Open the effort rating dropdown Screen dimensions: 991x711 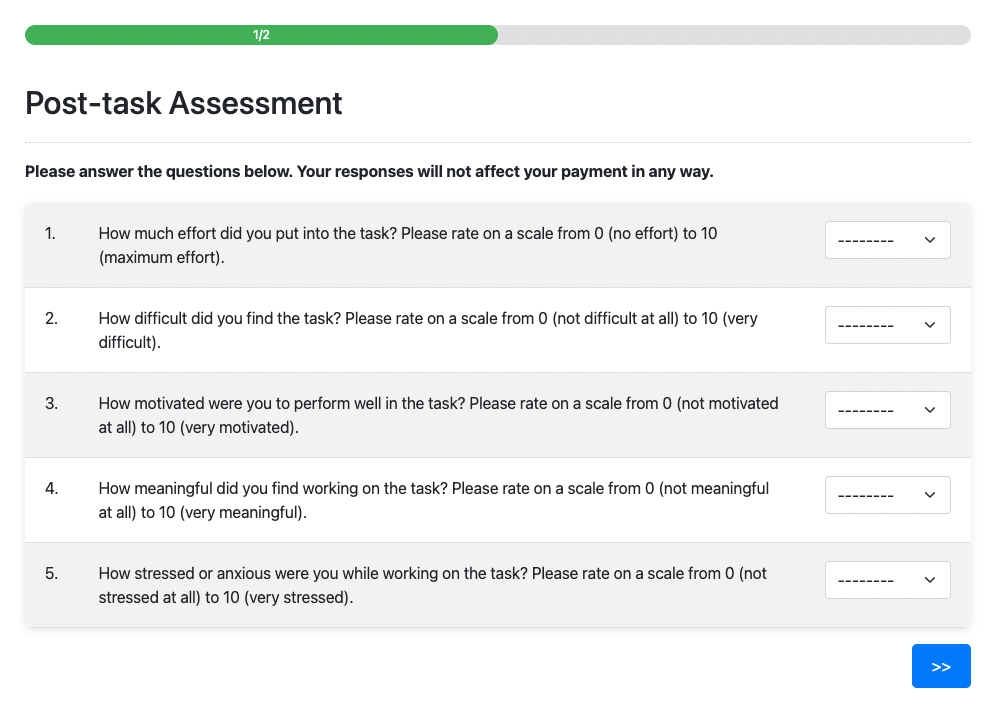click(x=887, y=240)
